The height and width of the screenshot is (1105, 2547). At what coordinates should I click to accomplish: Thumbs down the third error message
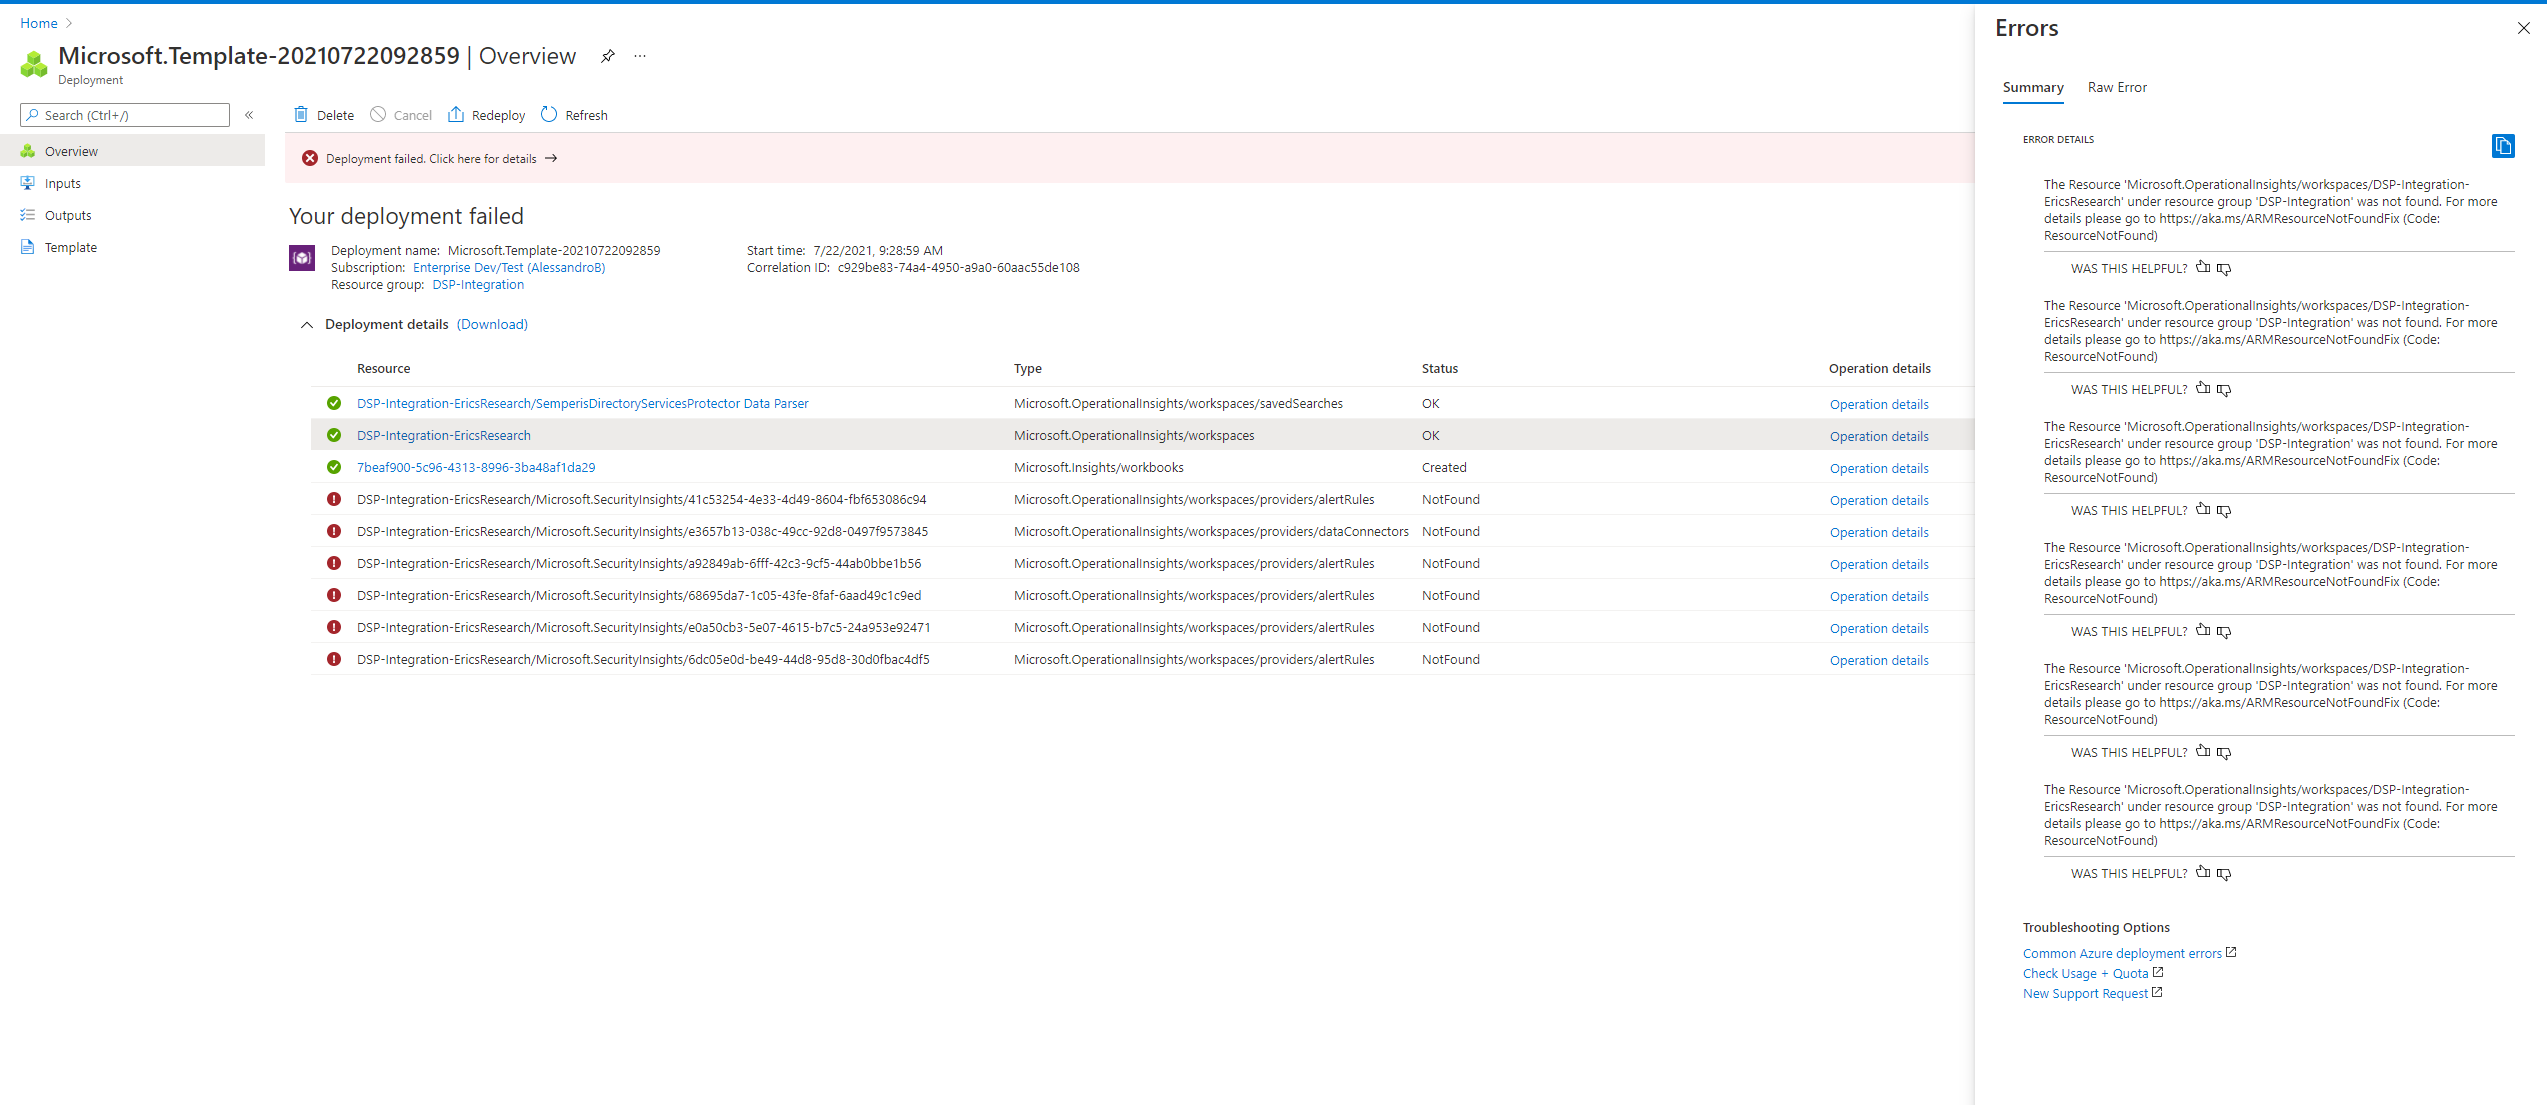point(2224,510)
